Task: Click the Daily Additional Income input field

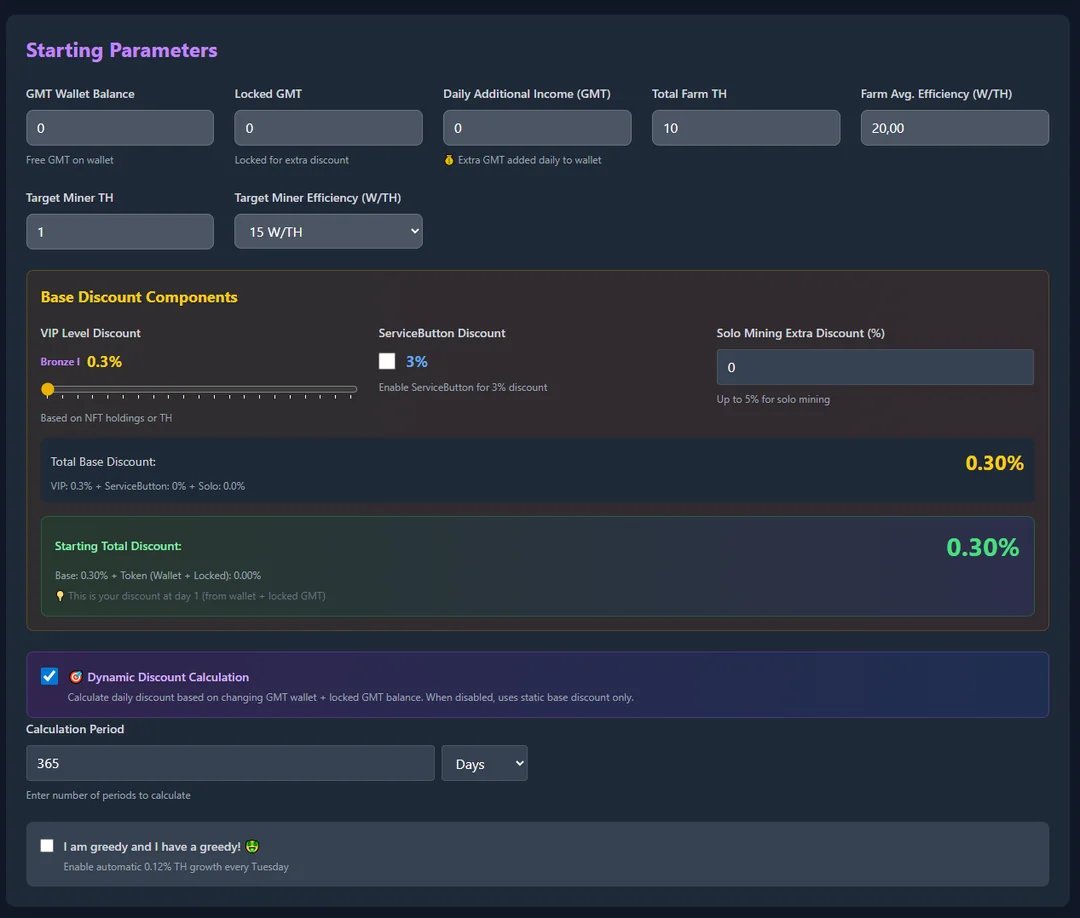Action: coord(536,127)
